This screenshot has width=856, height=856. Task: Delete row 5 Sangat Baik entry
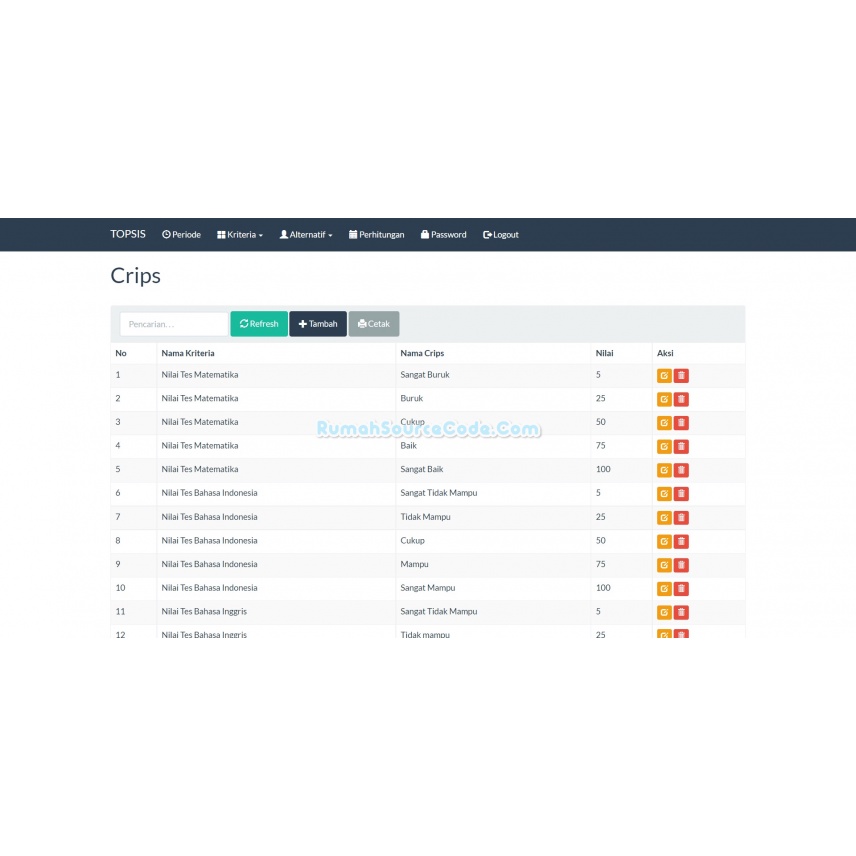(x=681, y=470)
